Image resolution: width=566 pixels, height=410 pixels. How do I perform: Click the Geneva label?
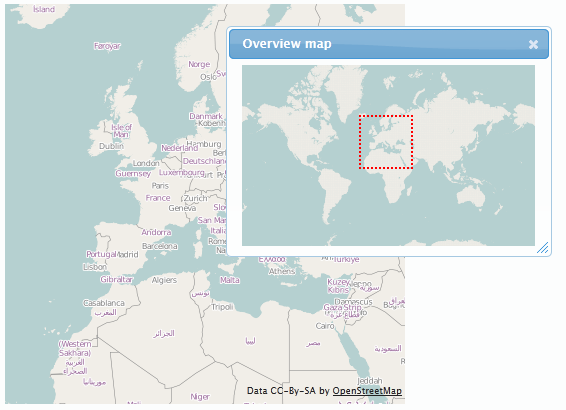pyautogui.click(x=182, y=208)
